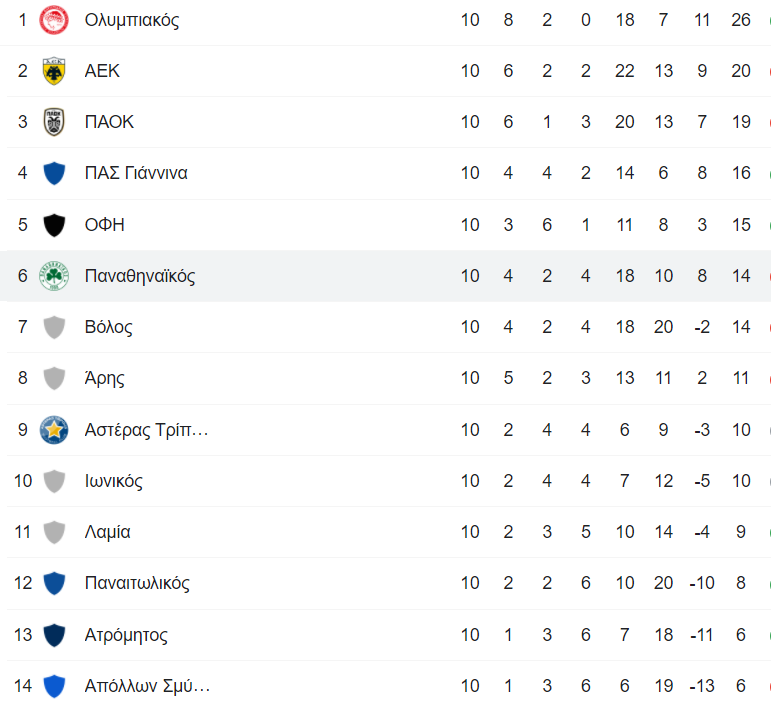Click the ΠΑΟΚ black and white crest
771x706 pixels.
pos(54,122)
